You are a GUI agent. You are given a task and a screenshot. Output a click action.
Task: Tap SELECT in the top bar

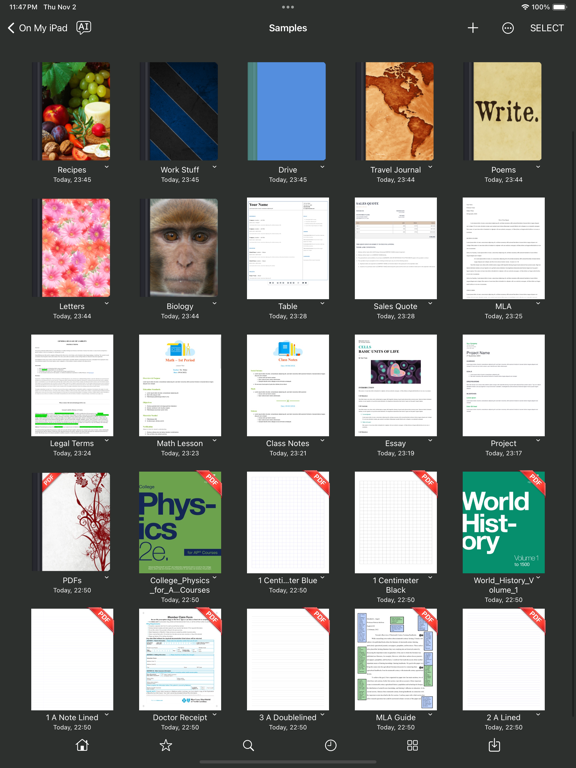(547, 28)
